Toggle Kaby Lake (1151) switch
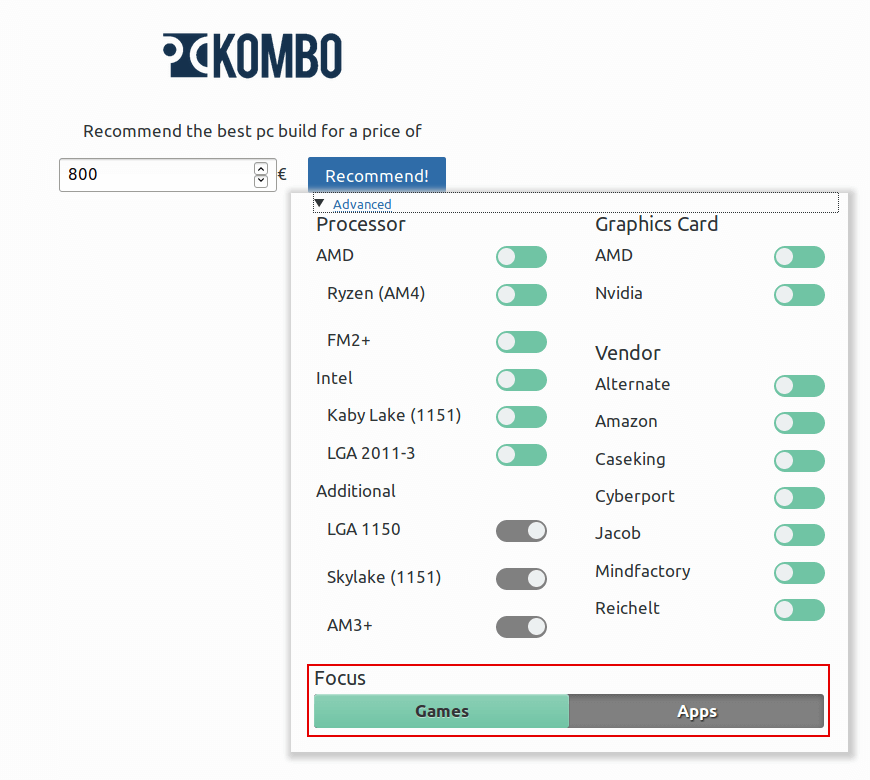 tap(521, 417)
